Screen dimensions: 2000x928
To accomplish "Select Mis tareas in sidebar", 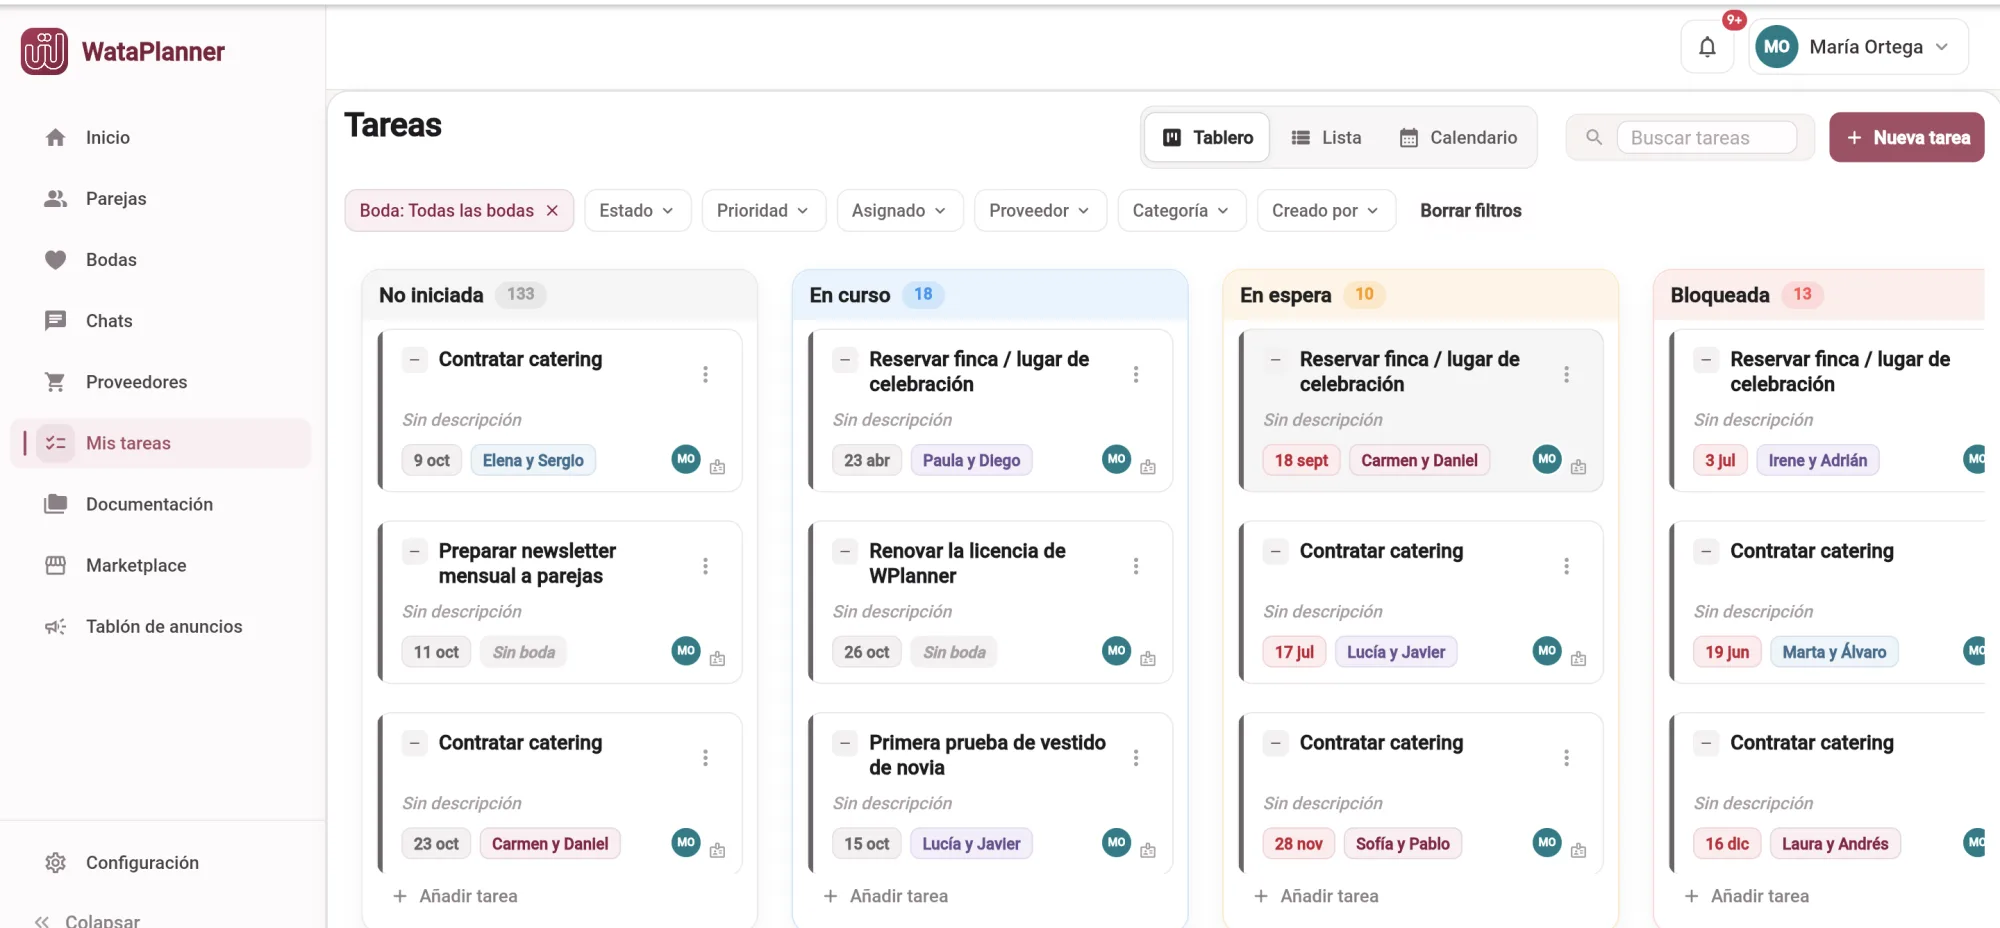I will [x=161, y=443].
